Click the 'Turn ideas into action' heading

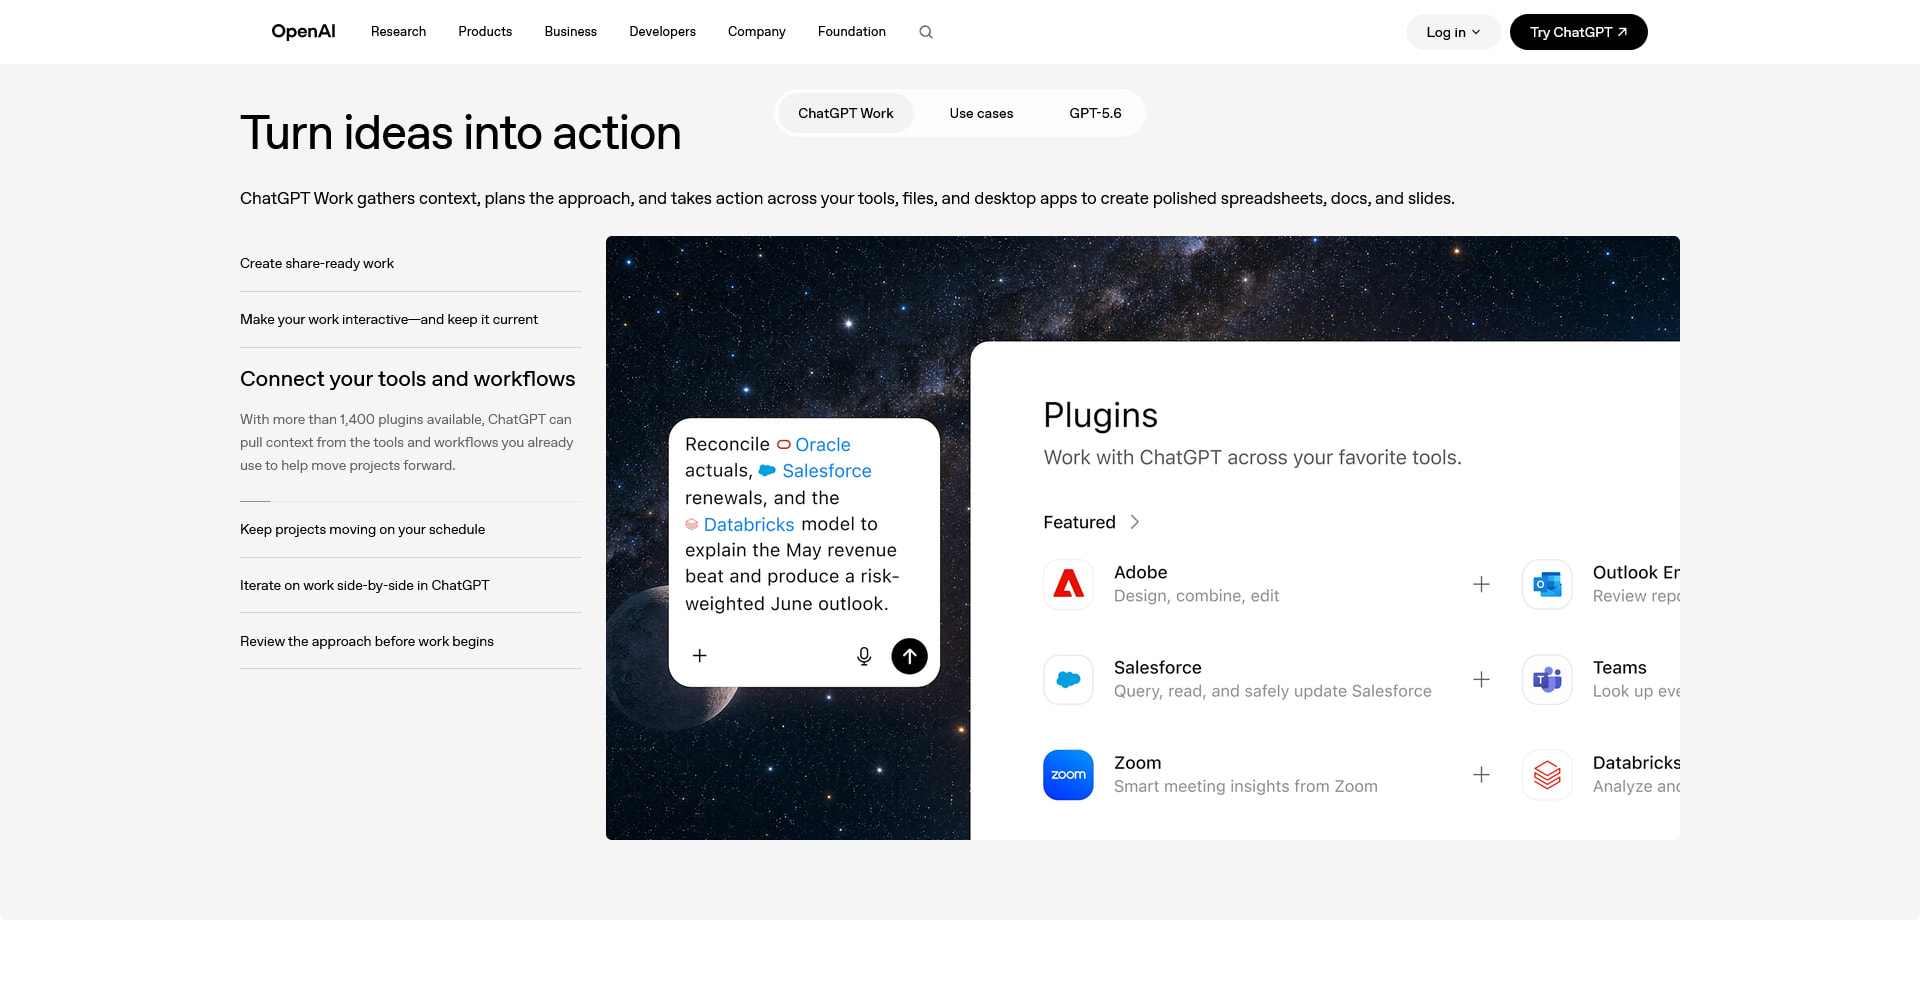pyautogui.click(x=460, y=133)
